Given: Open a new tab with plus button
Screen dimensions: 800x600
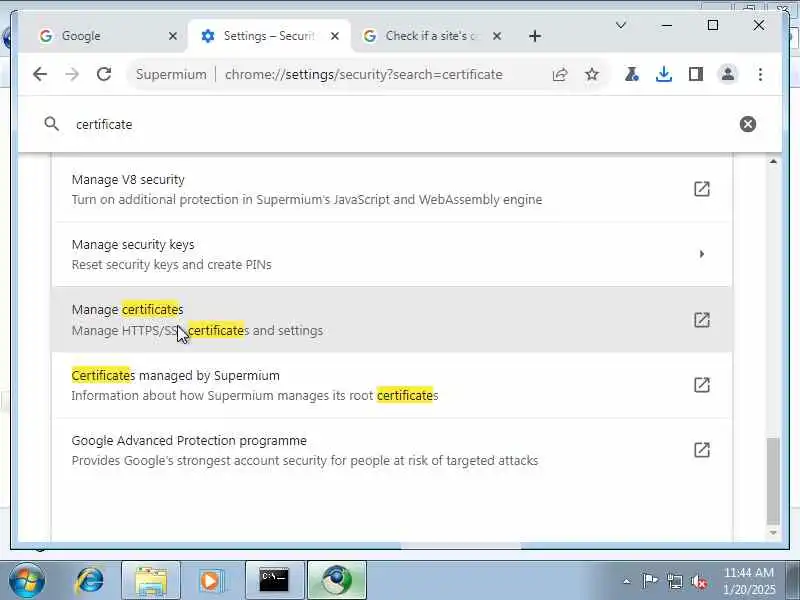Looking at the screenshot, I should click(535, 36).
